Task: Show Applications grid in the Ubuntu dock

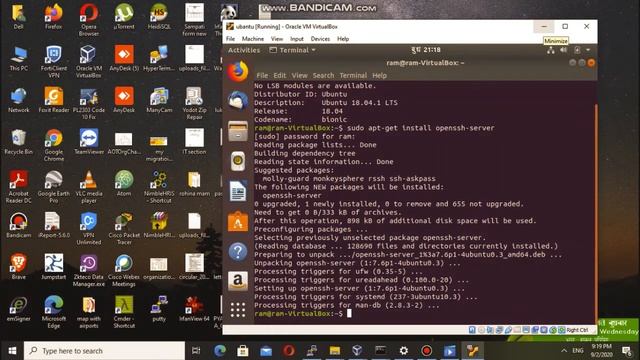Action: tap(238, 310)
